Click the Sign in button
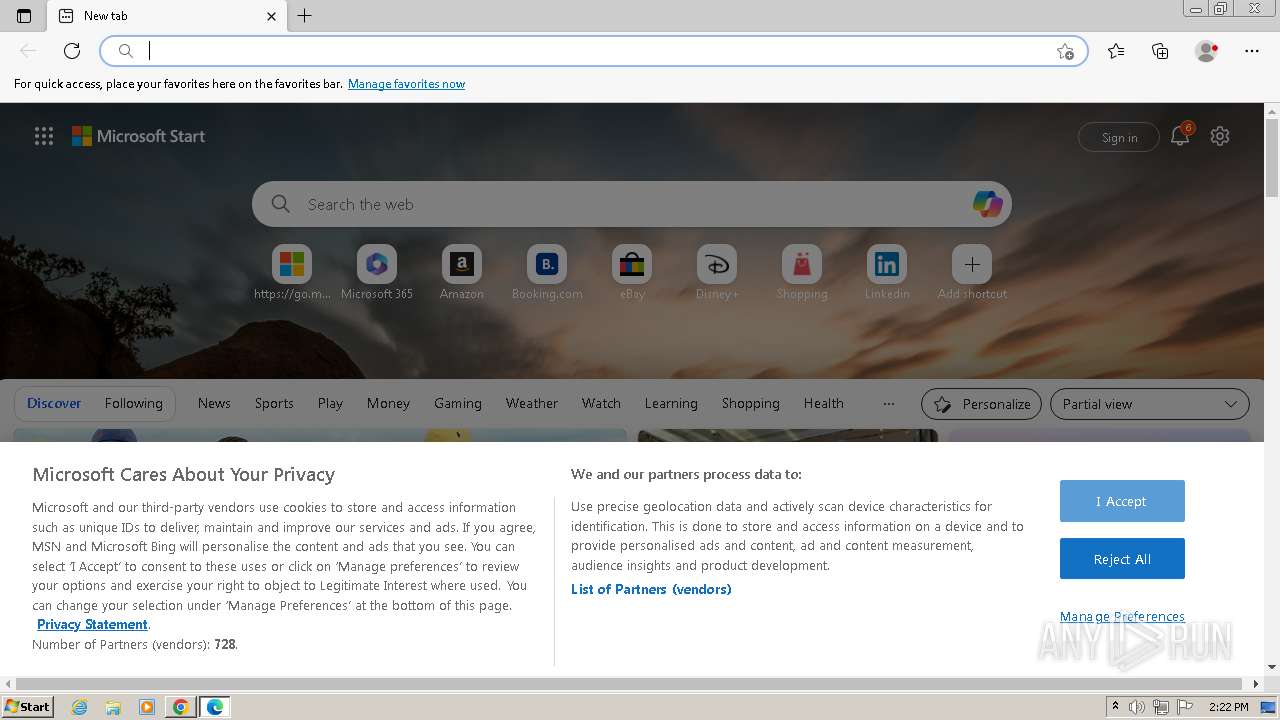The image size is (1280, 720). click(1119, 137)
